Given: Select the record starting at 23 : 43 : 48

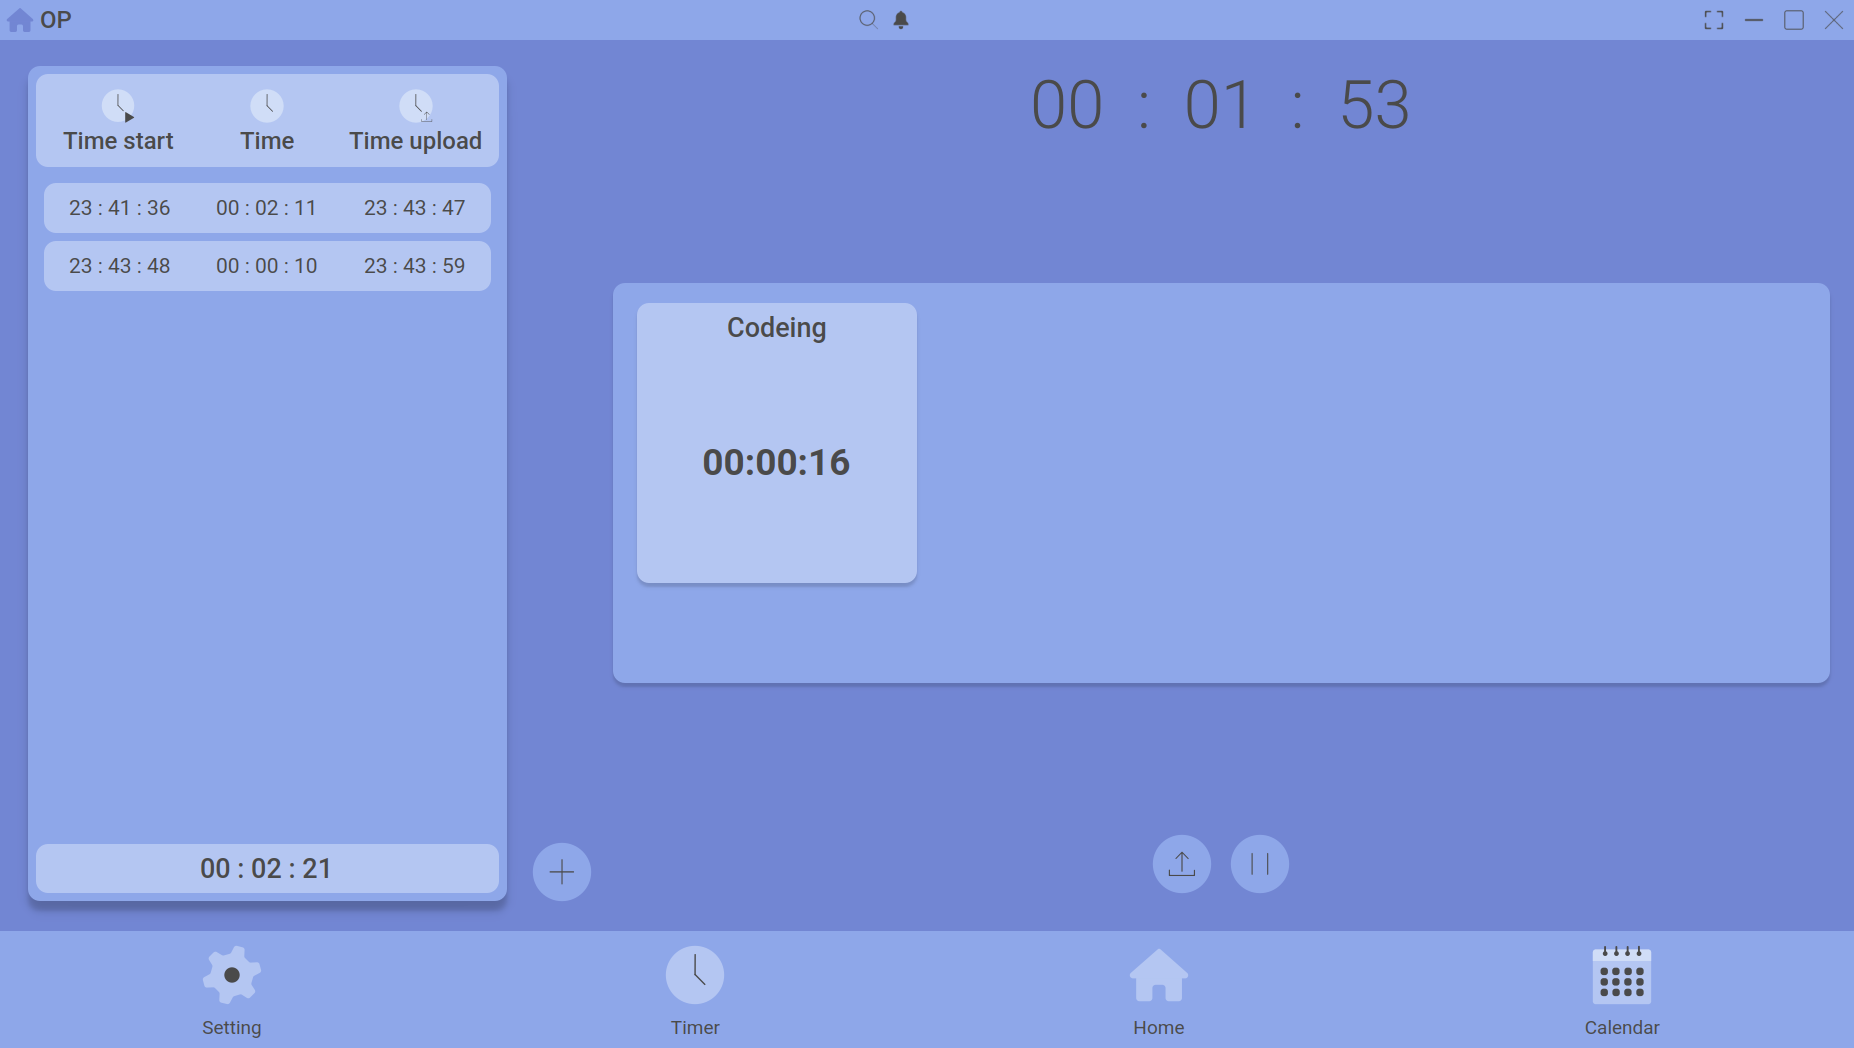Looking at the screenshot, I should coord(267,266).
